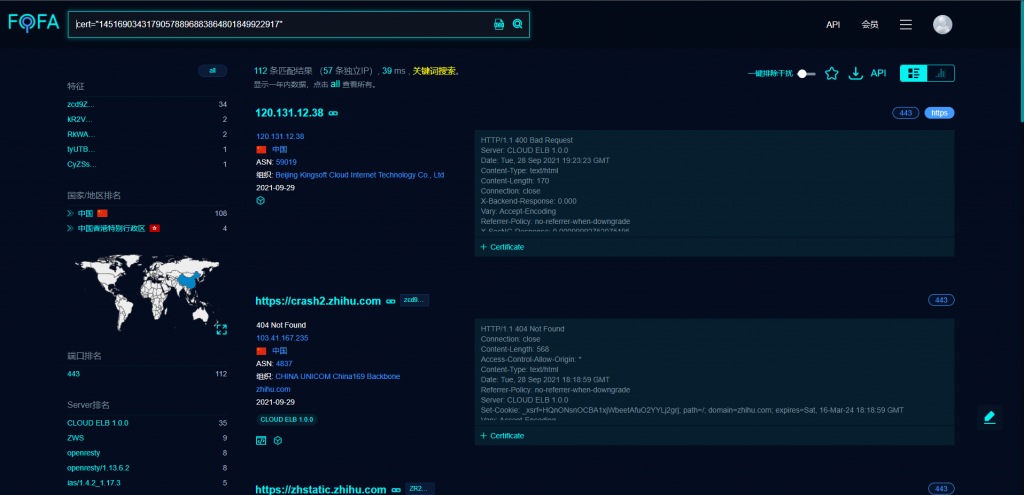1024x495 pixels.
Task: Open API link in top header
Action: pos(833,25)
